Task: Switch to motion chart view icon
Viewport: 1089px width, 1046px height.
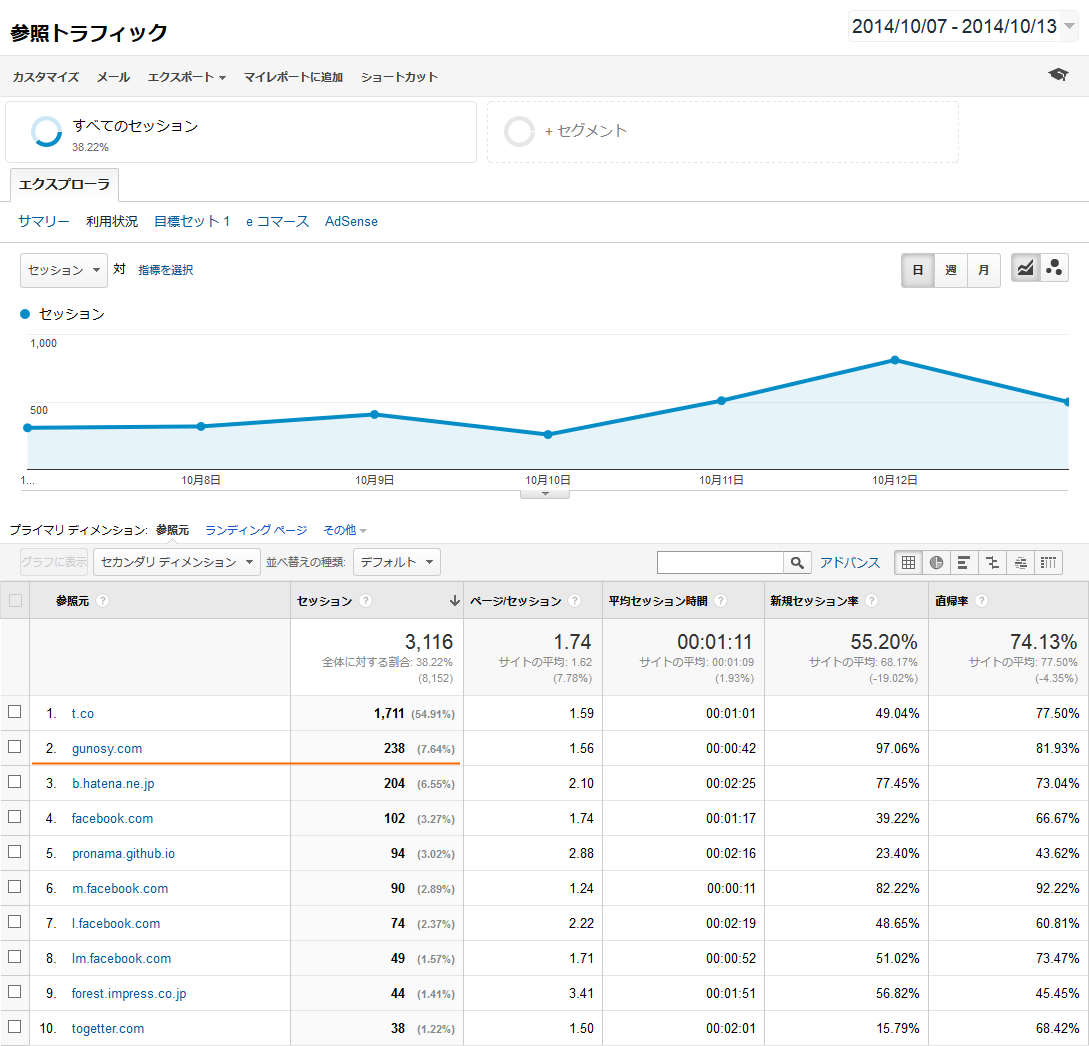Action: 1054,268
